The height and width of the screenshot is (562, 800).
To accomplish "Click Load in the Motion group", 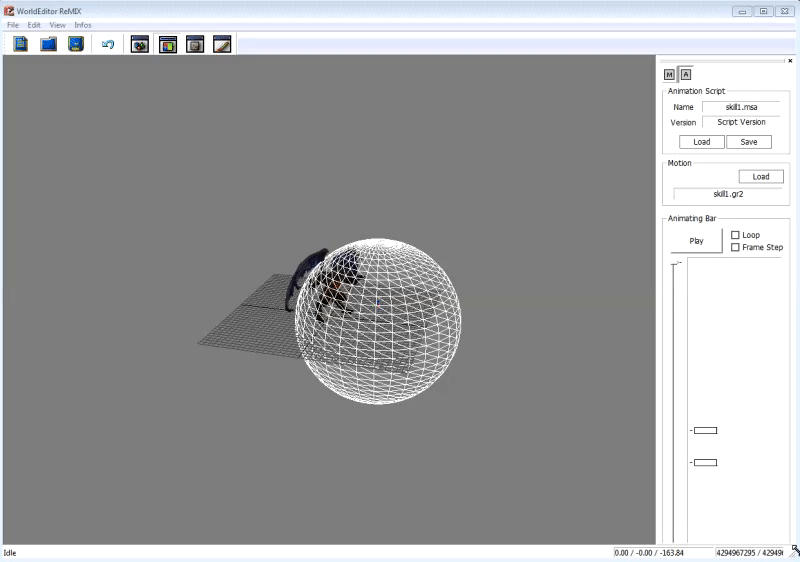I will click(761, 176).
